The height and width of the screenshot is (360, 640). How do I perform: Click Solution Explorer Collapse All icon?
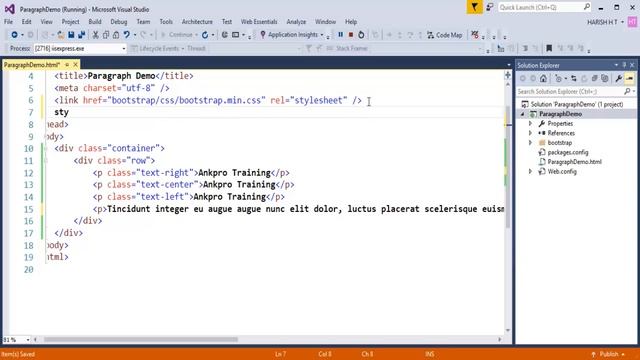(594, 78)
